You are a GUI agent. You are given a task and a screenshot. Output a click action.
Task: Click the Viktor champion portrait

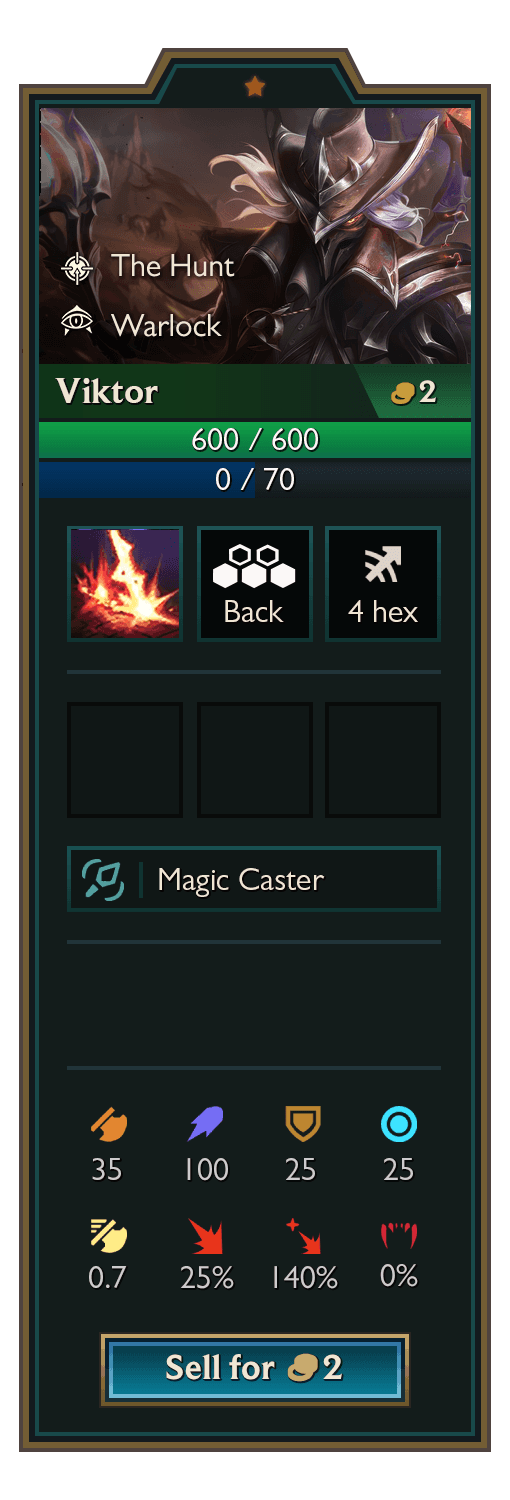point(255,236)
